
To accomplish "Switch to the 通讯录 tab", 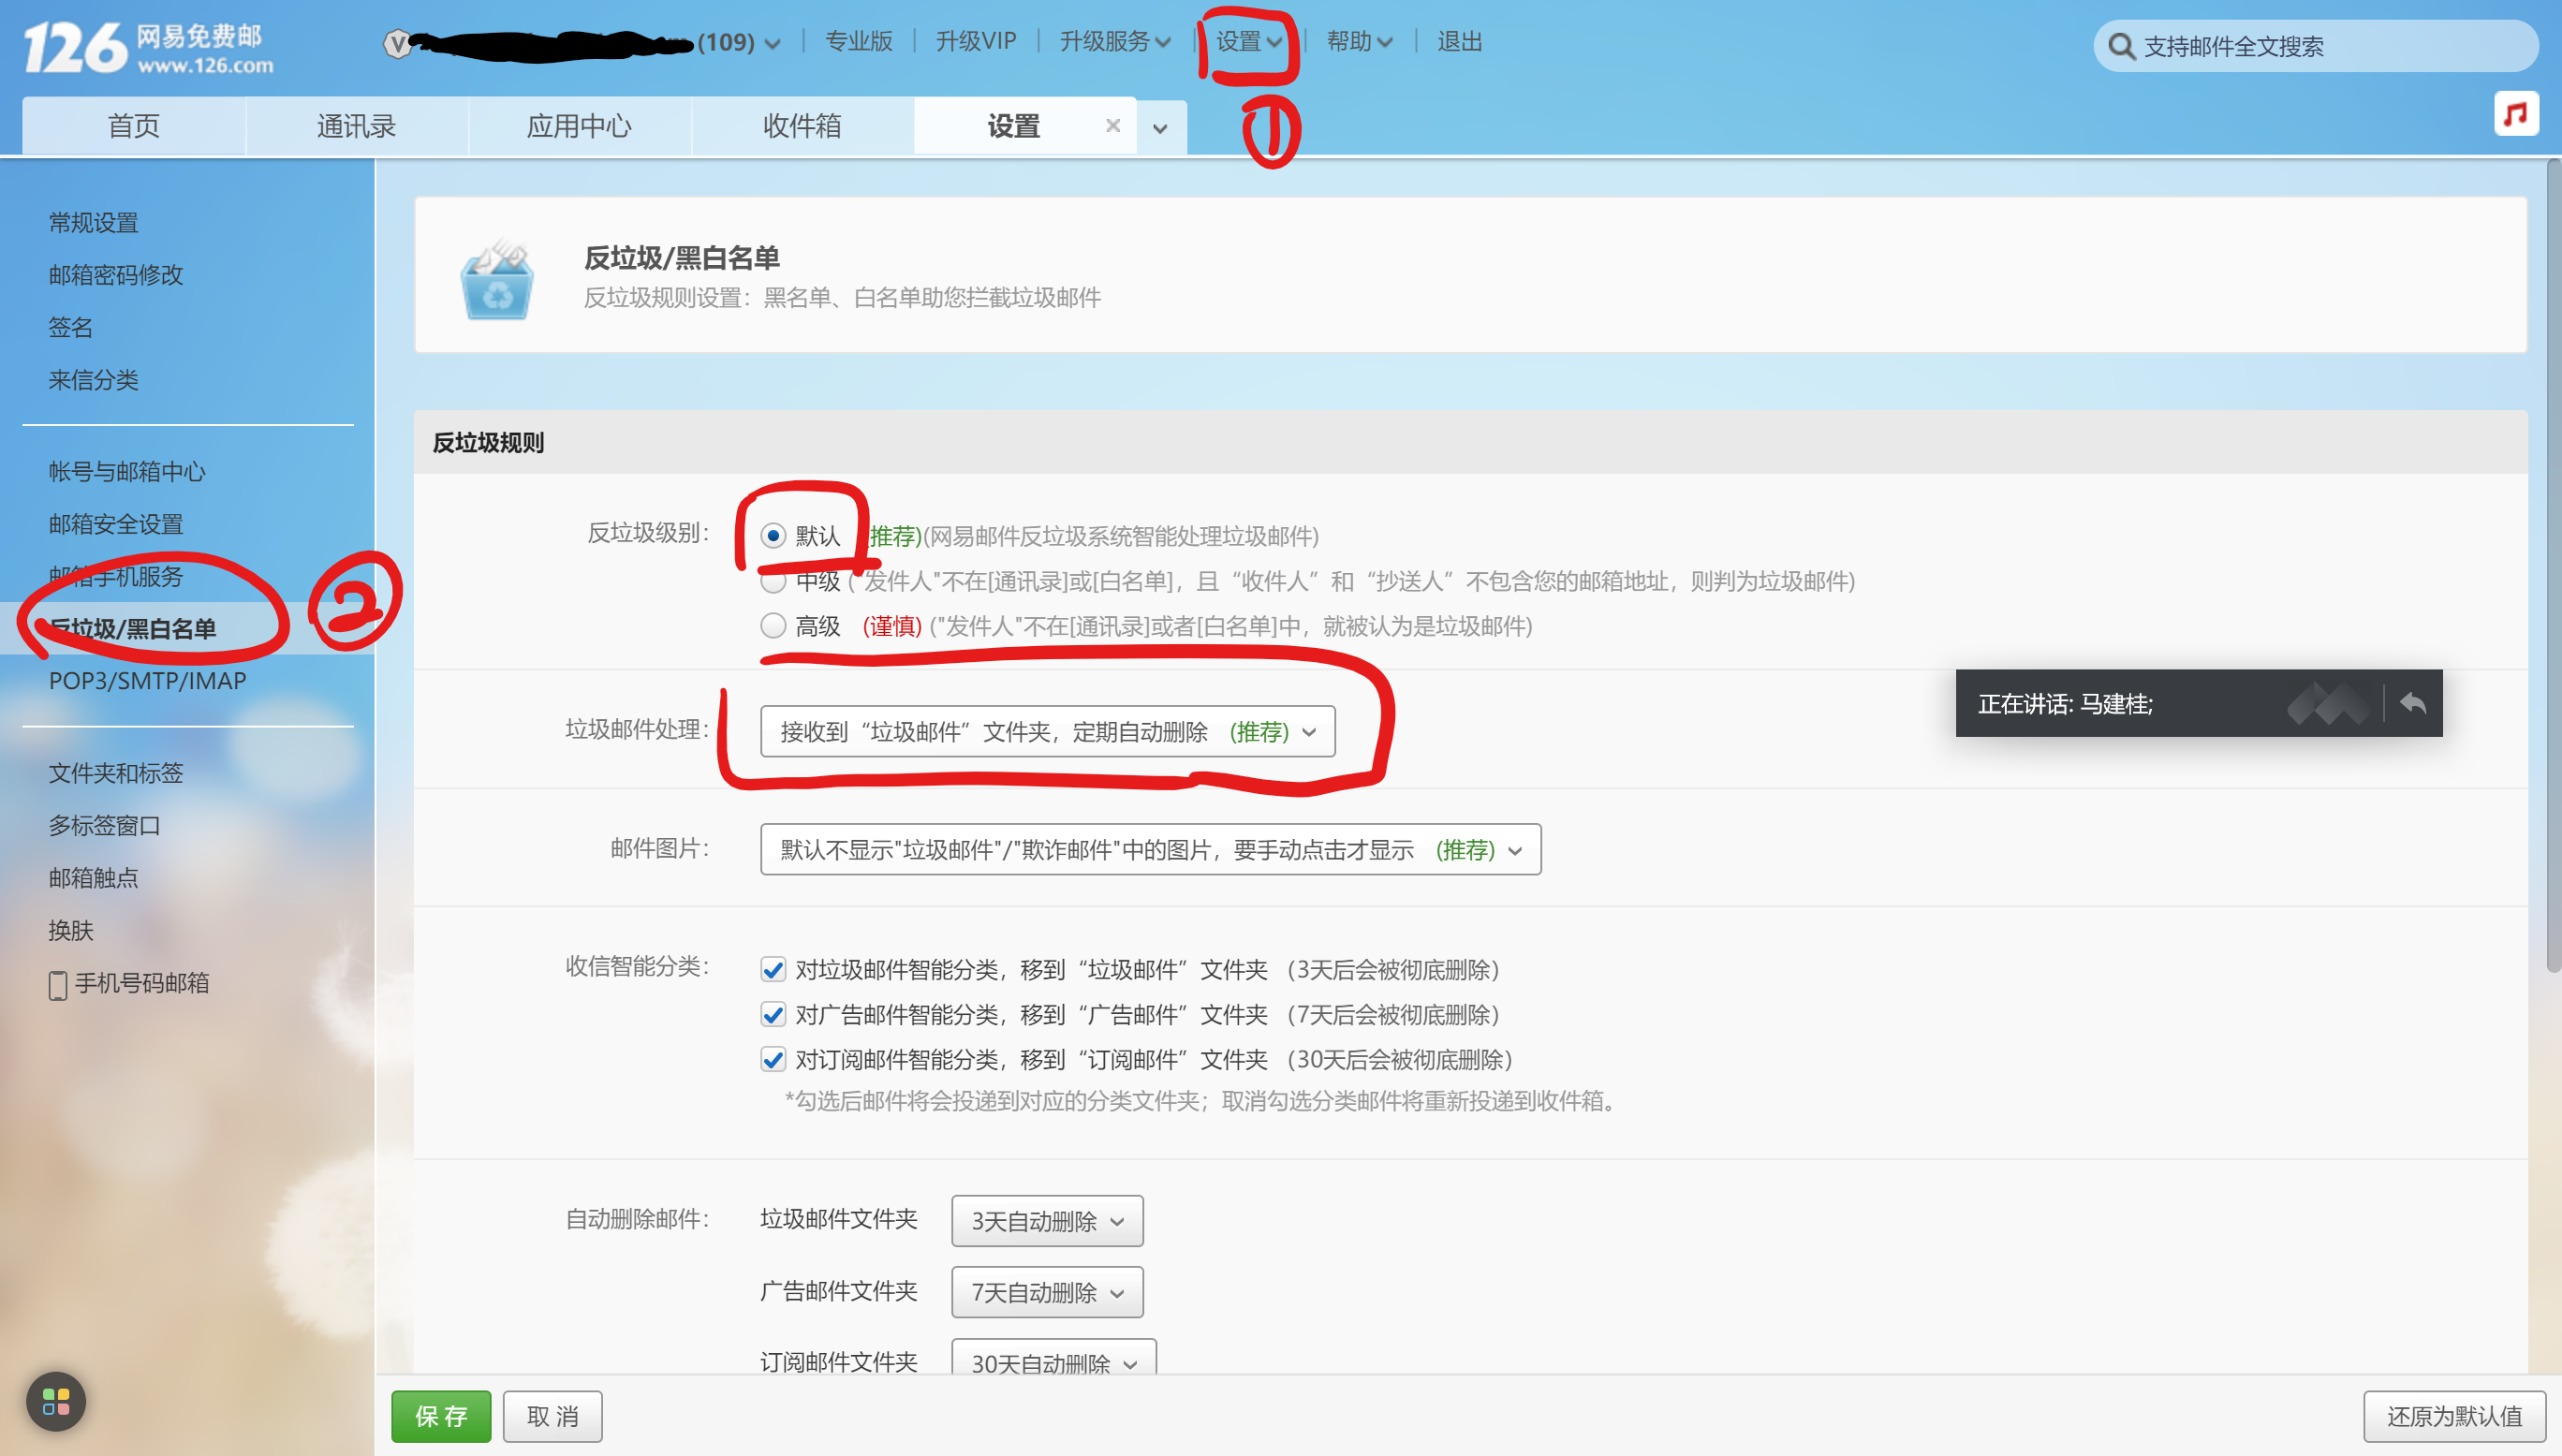I will (355, 126).
